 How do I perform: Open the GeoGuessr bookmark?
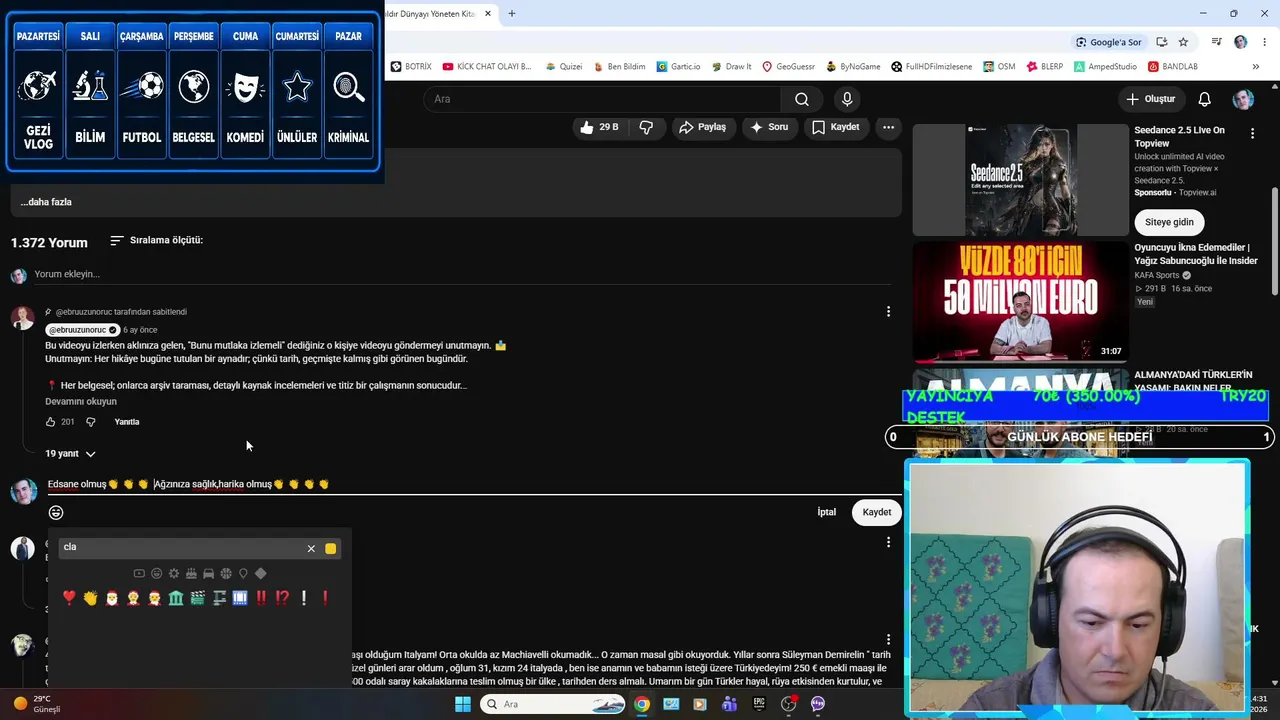[788, 67]
